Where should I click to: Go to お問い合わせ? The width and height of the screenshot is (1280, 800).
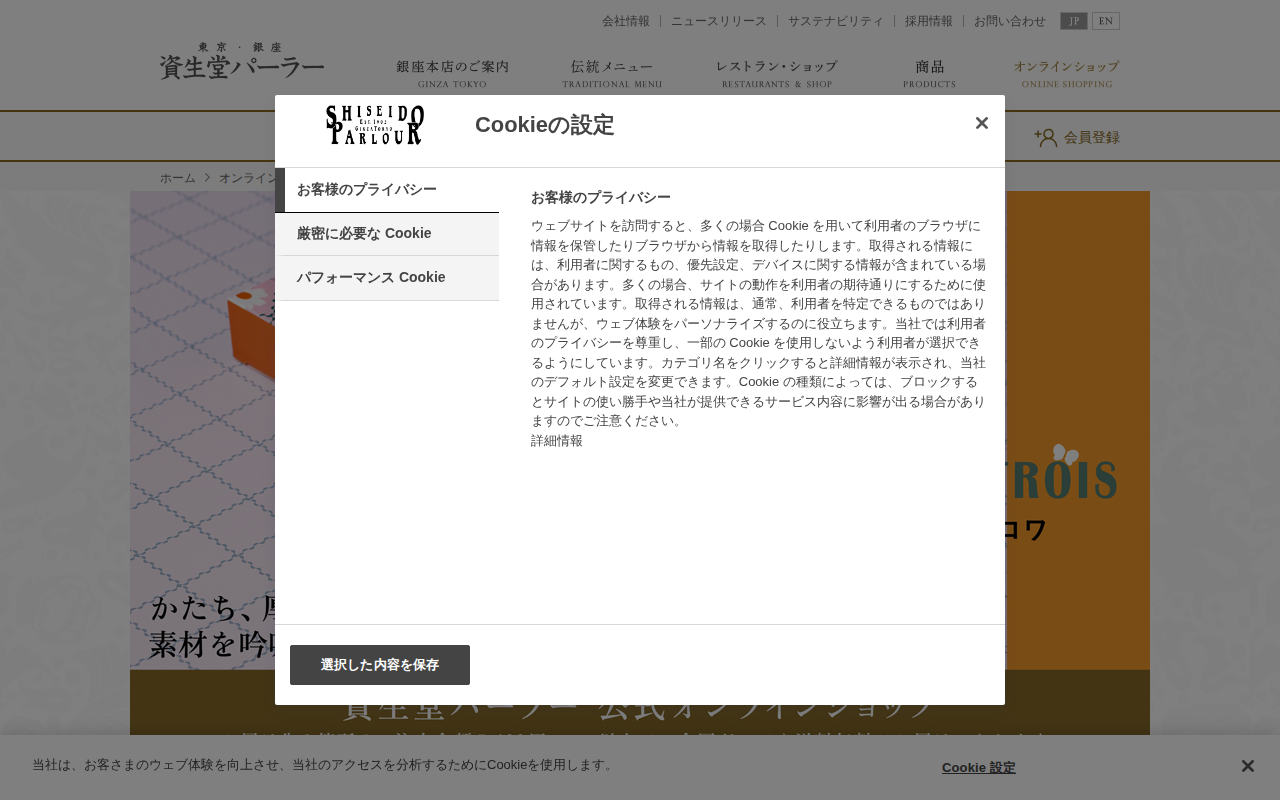pyautogui.click(x=1010, y=20)
